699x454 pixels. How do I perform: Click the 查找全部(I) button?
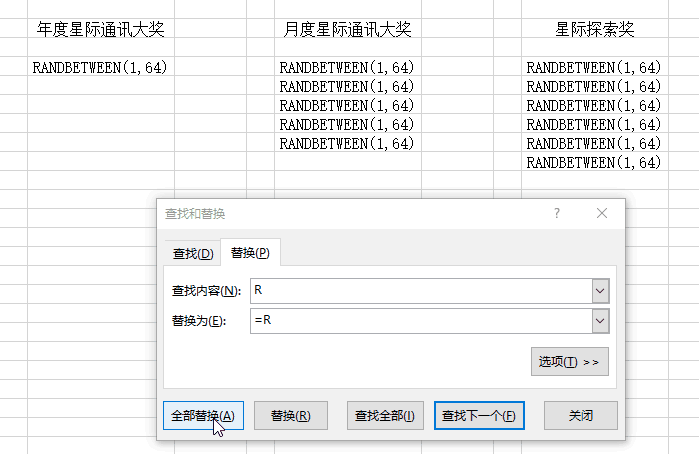pos(385,416)
